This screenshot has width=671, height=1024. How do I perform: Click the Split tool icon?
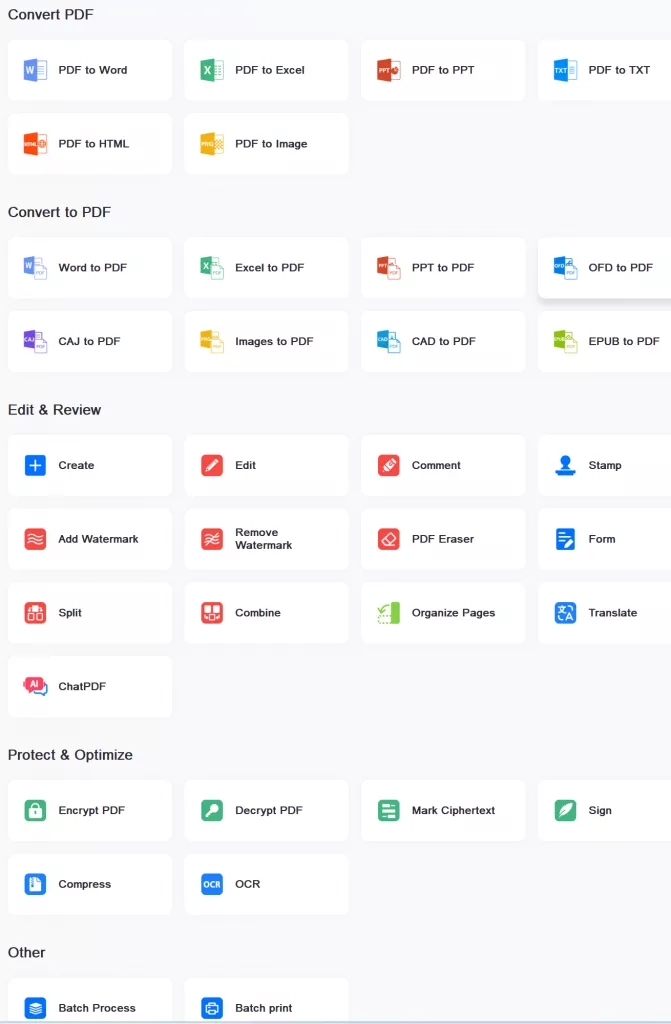(x=35, y=613)
